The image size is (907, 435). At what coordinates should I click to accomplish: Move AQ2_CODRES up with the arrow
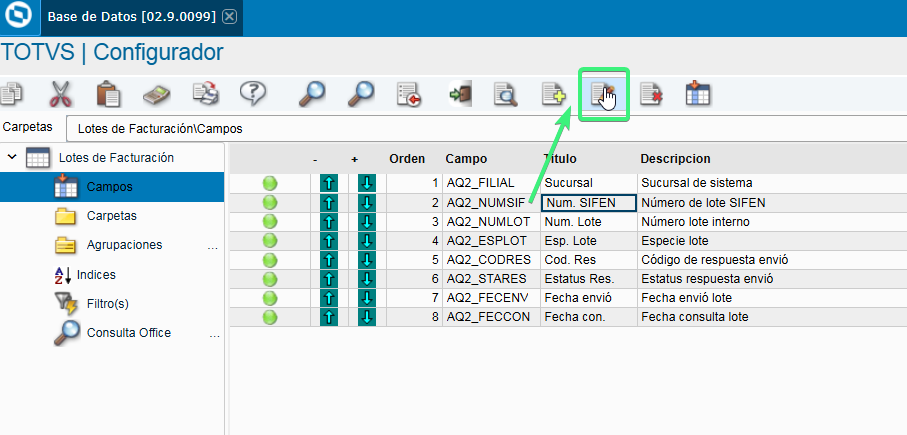pos(329,260)
